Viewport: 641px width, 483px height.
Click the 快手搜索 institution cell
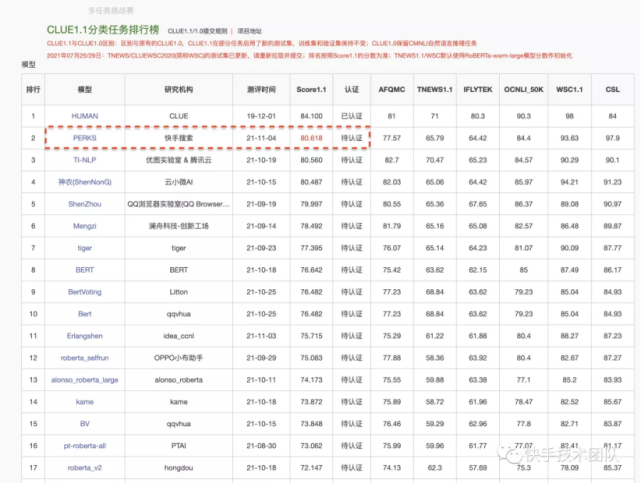point(179,138)
